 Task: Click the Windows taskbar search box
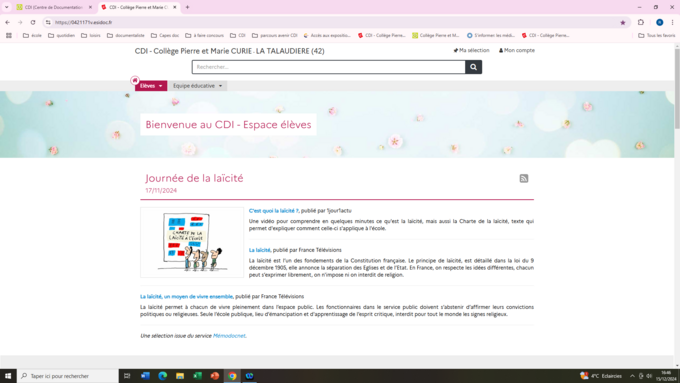click(68, 376)
